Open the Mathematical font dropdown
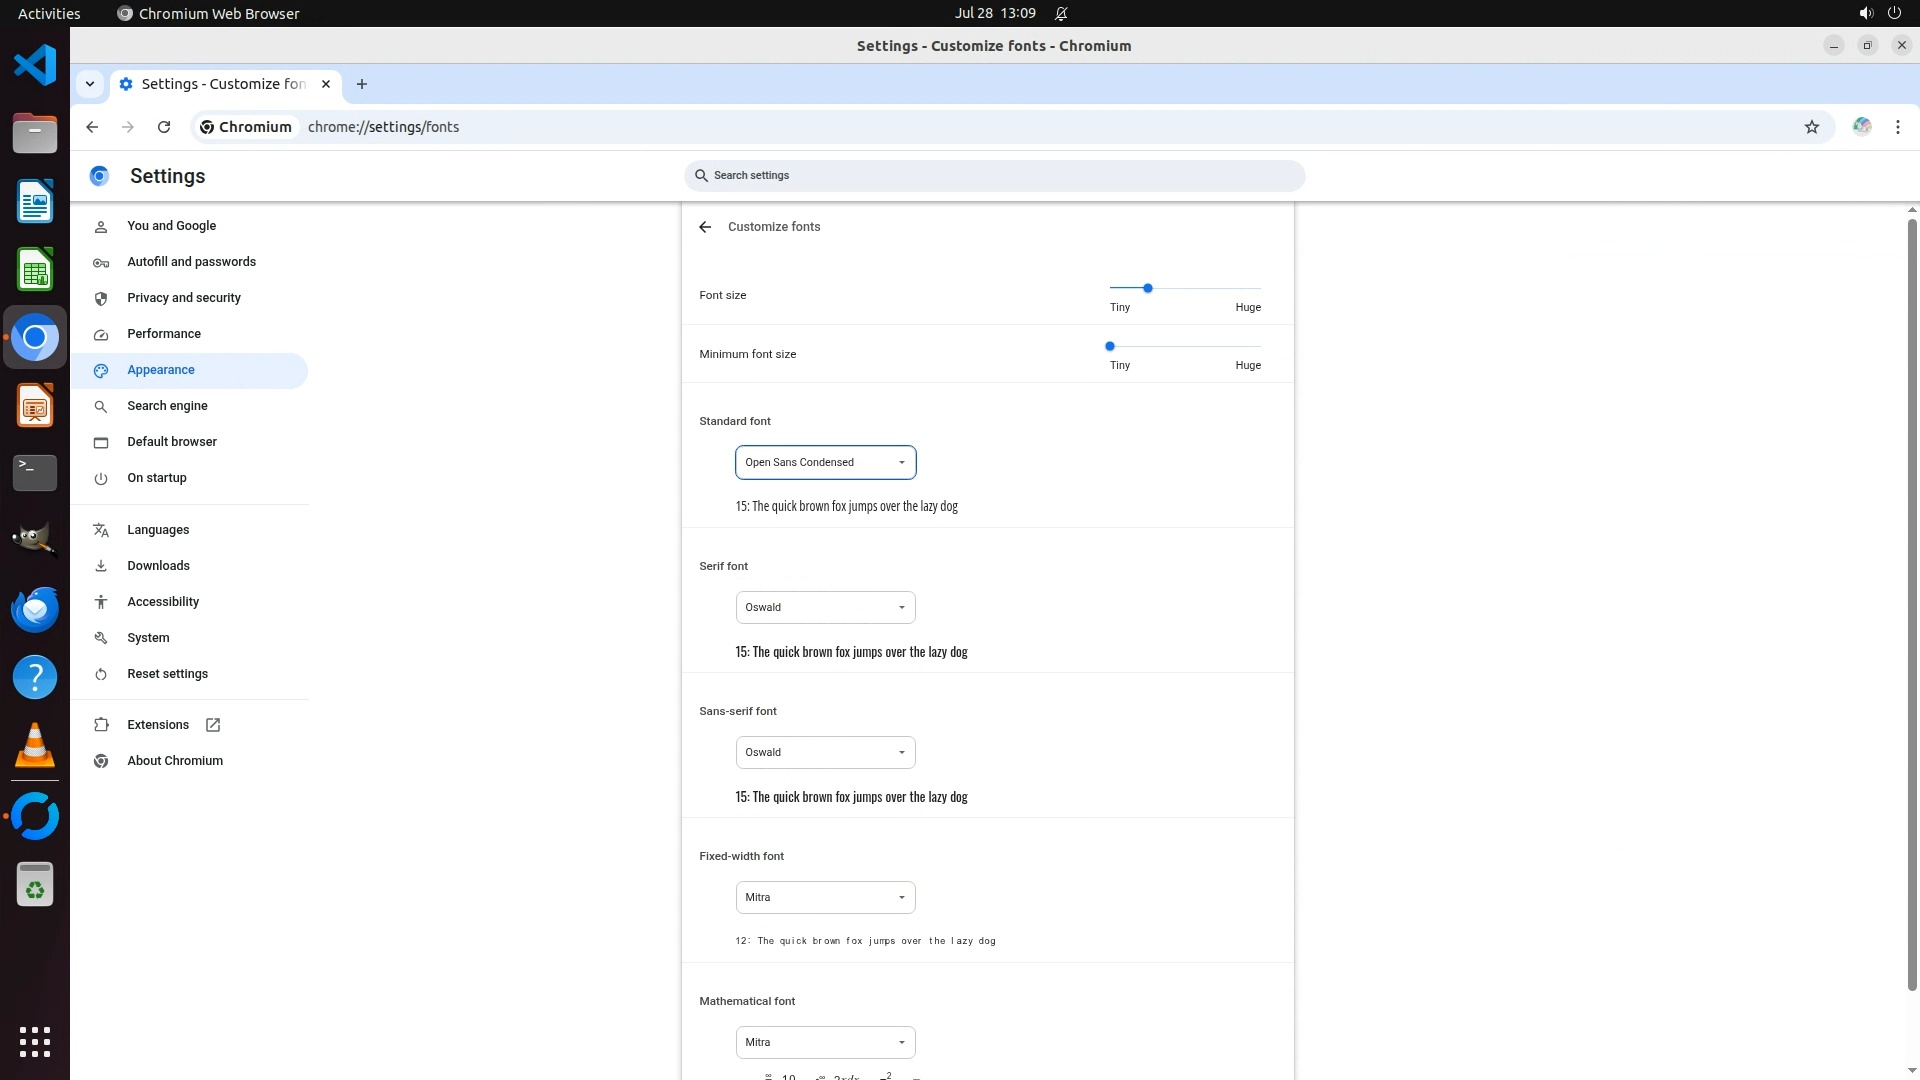Image resolution: width=1920 pixels, height=1080 pixels. pyautogui.click(x=825, y=1043)
